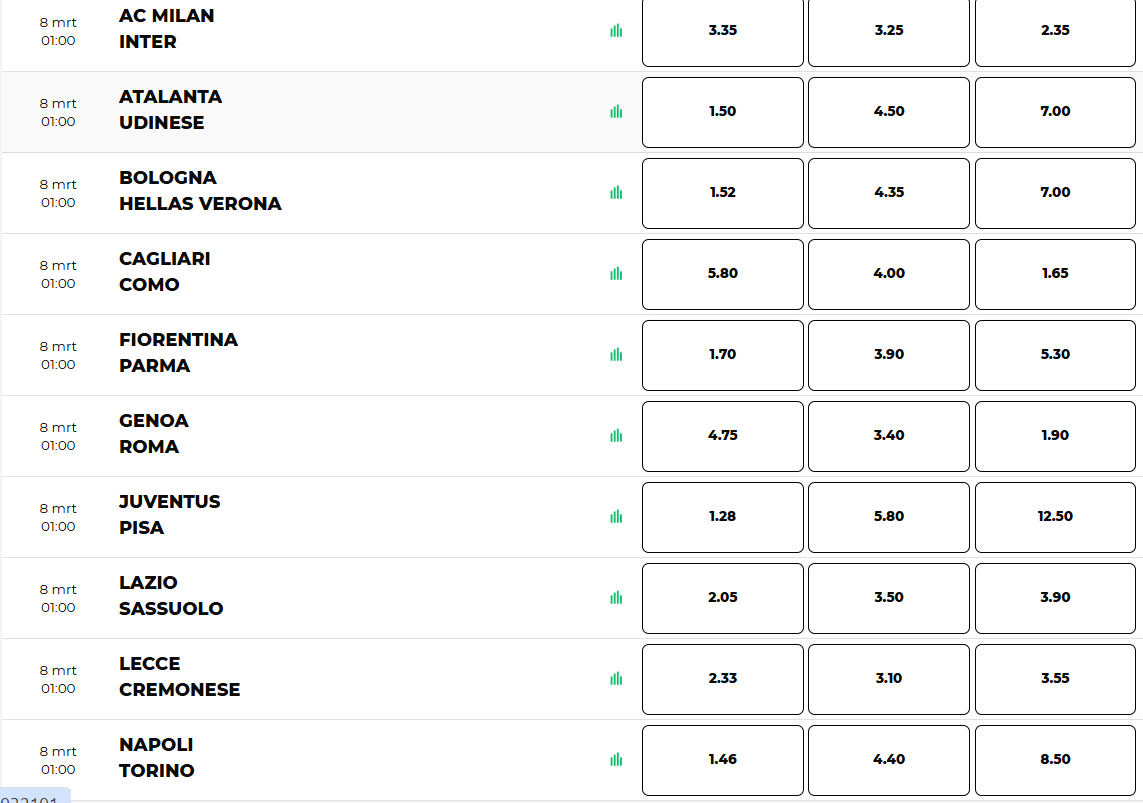This screenshot has height=803, width=1143.
Task: Pick Atalanta home win at 1.50
Action: (x=722, y=112)
